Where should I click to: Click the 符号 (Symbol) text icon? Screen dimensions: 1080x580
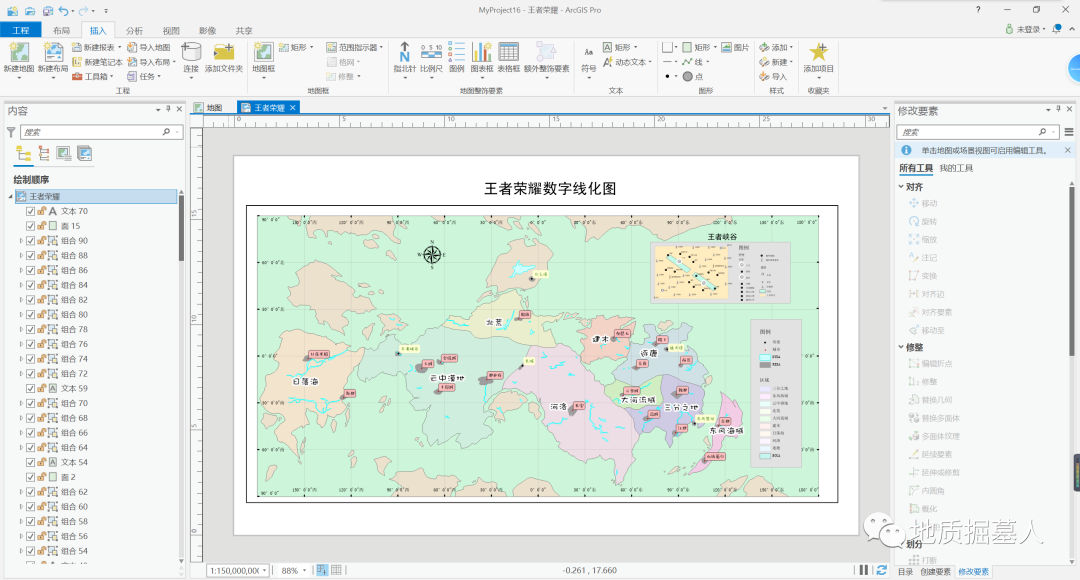tap(588, 54)
